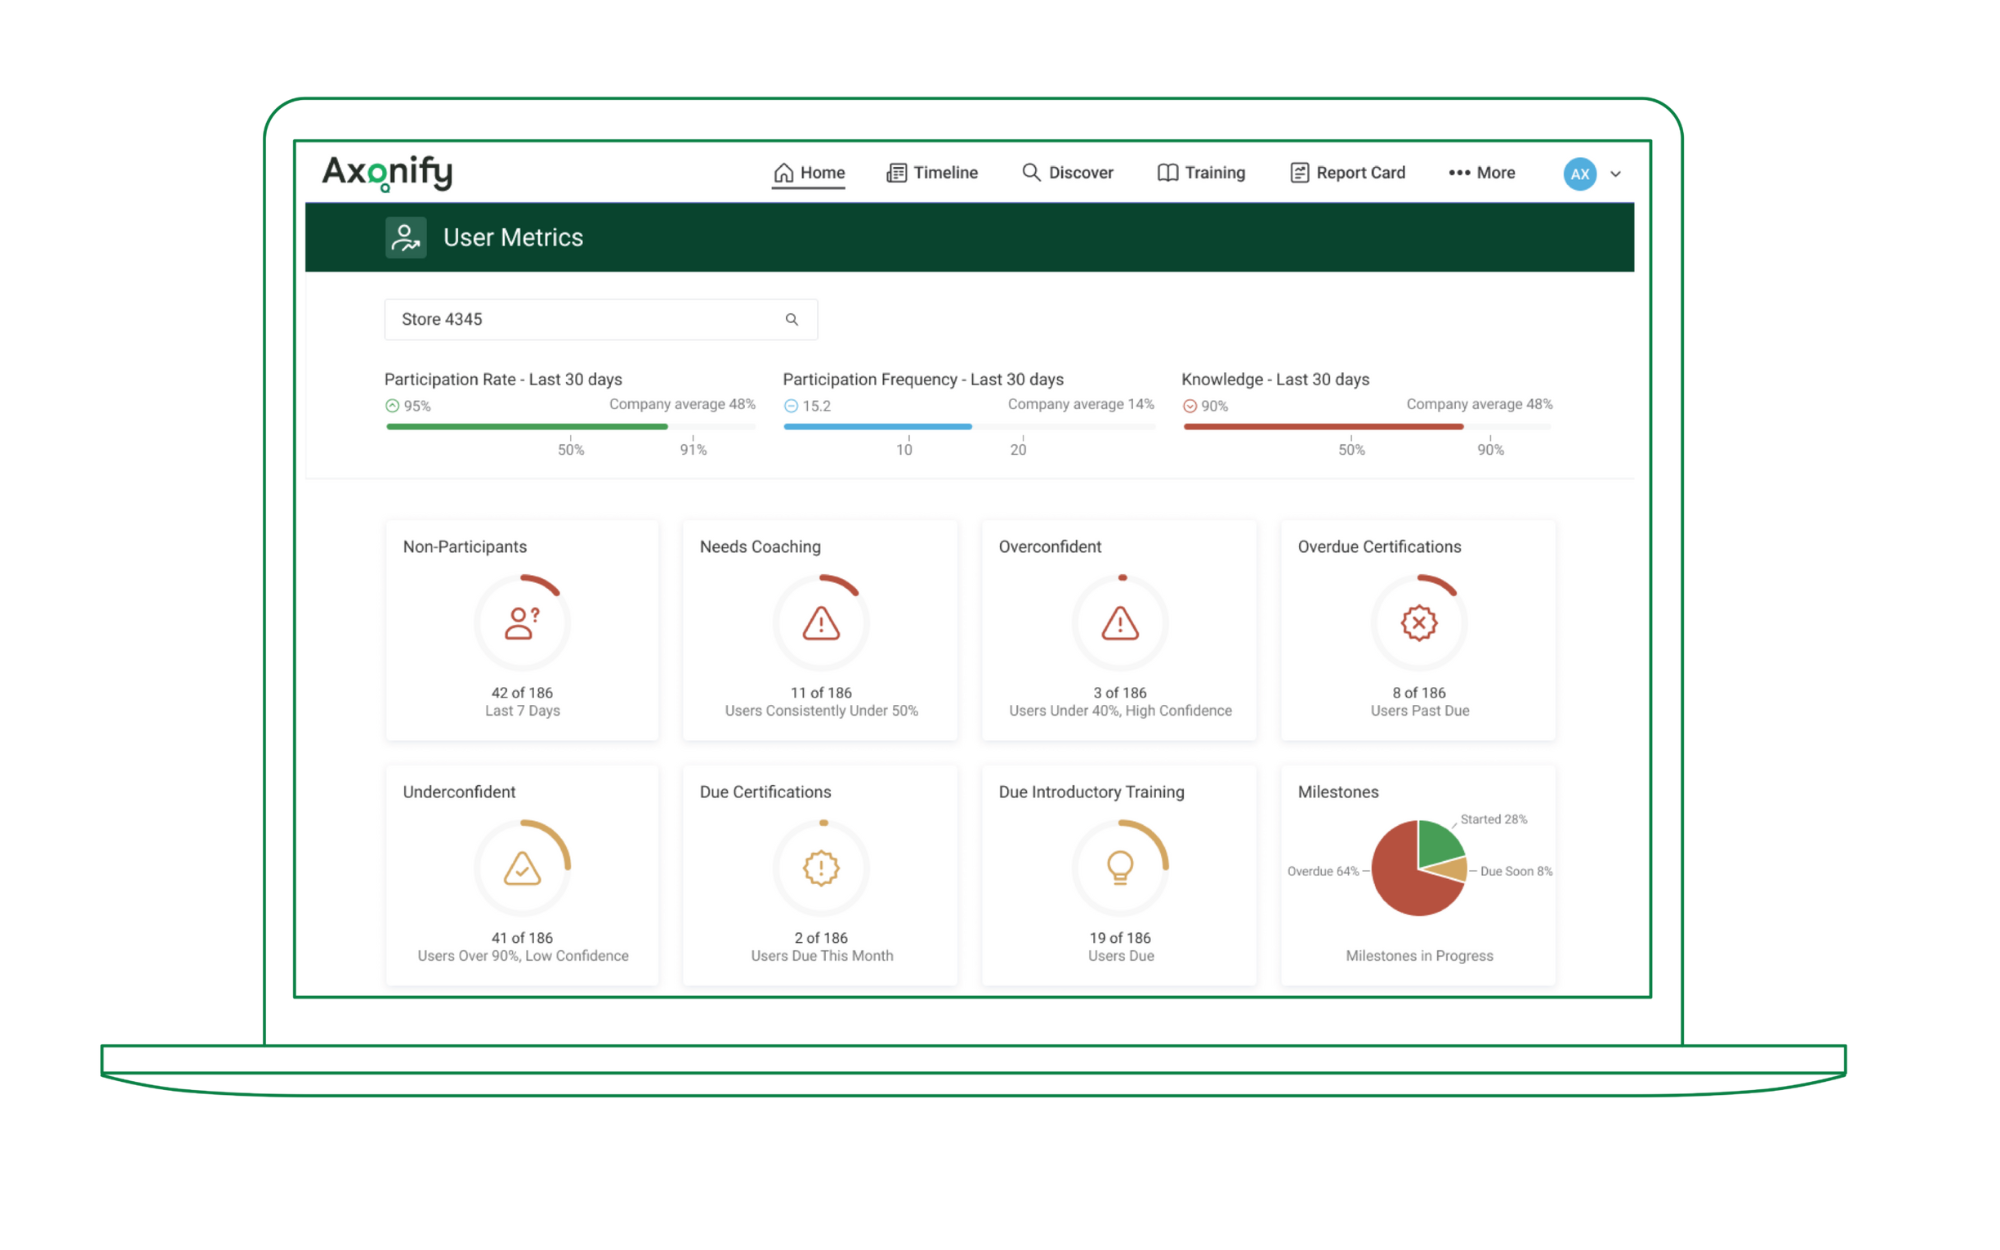Click the Needs Coaching warning triangle
The width and height of the screenshot is (2000, 1250).
click(x=821, y=623)
